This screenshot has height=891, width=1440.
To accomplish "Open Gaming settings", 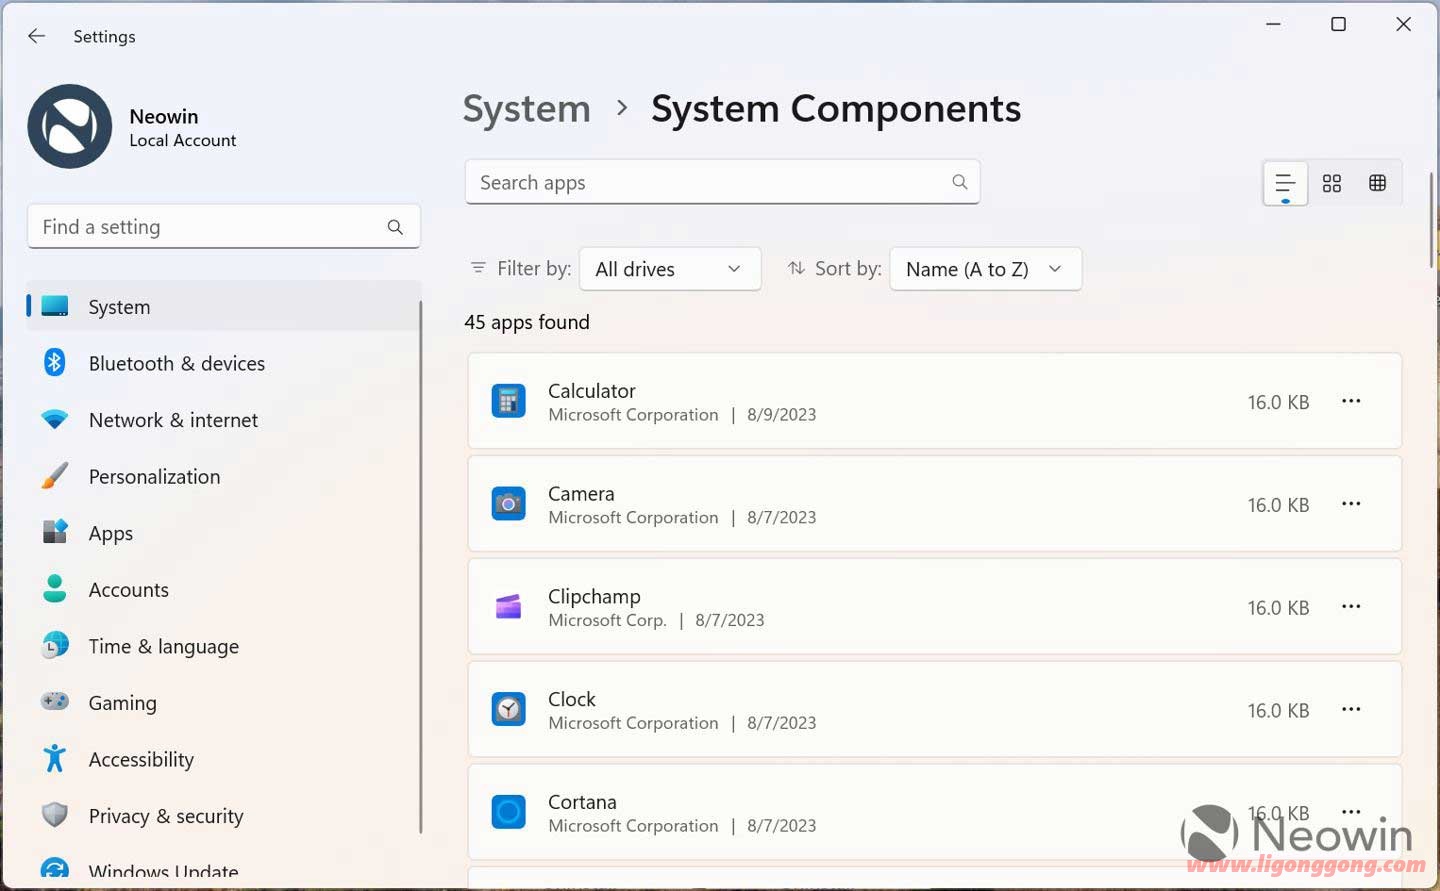I will point(224,703).
